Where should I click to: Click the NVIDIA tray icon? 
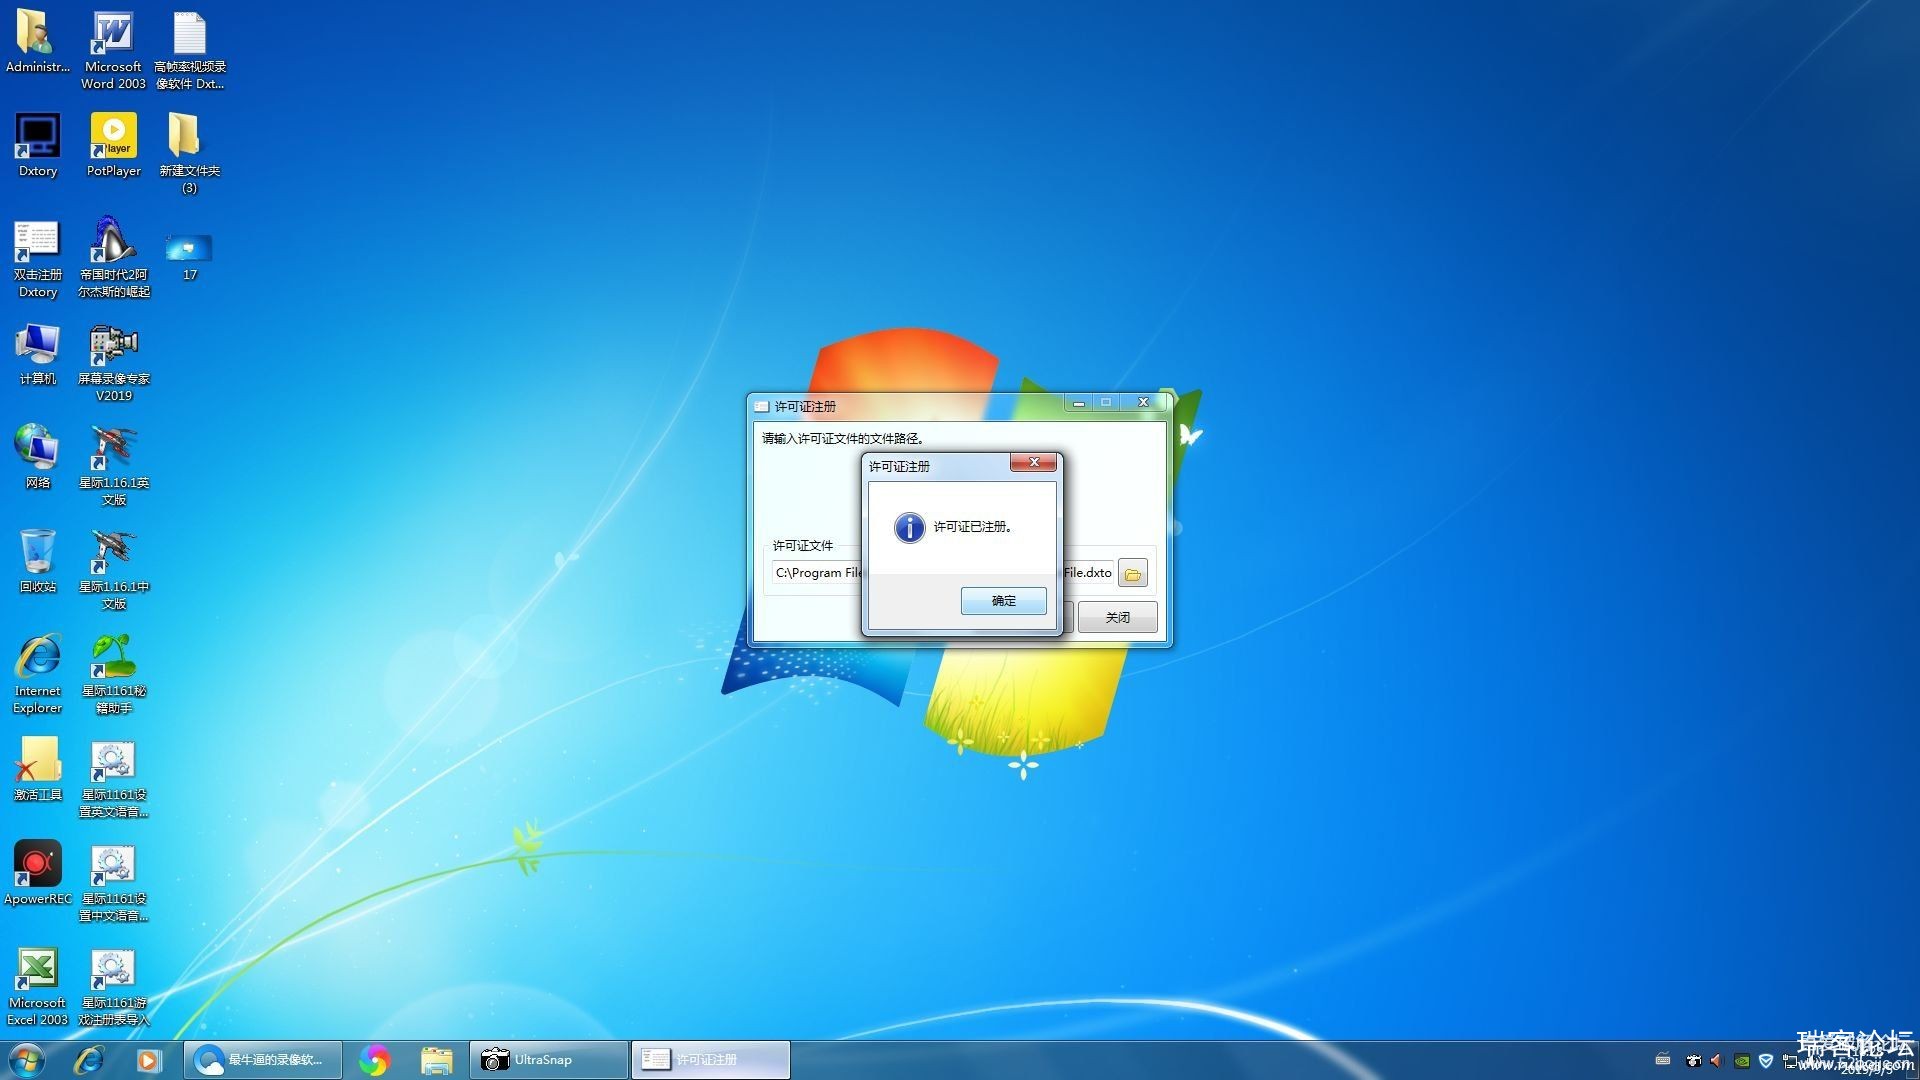click(x=1742, y=1060)
